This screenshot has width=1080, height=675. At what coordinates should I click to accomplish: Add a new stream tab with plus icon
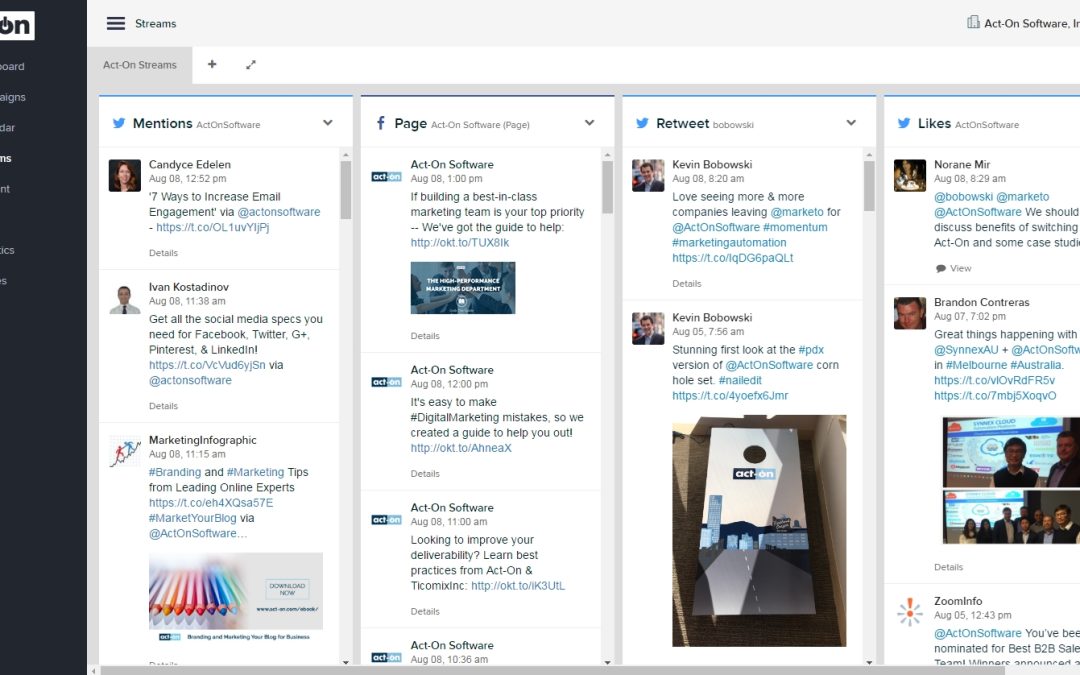point(212,64)
